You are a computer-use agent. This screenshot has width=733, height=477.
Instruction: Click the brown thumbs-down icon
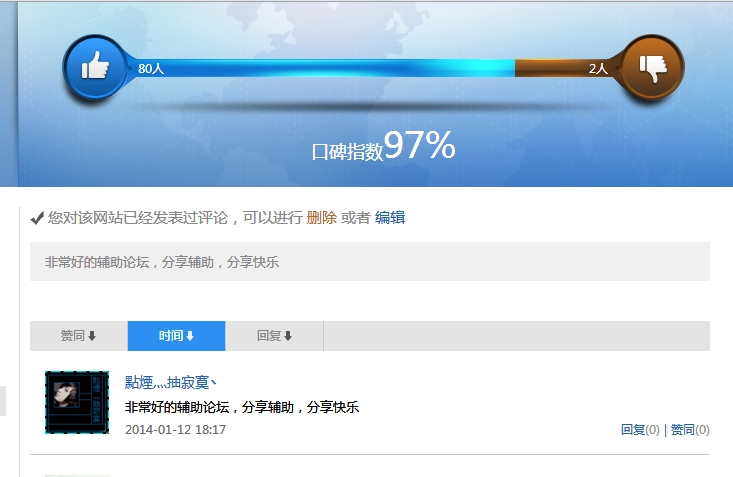coord(653,66)
